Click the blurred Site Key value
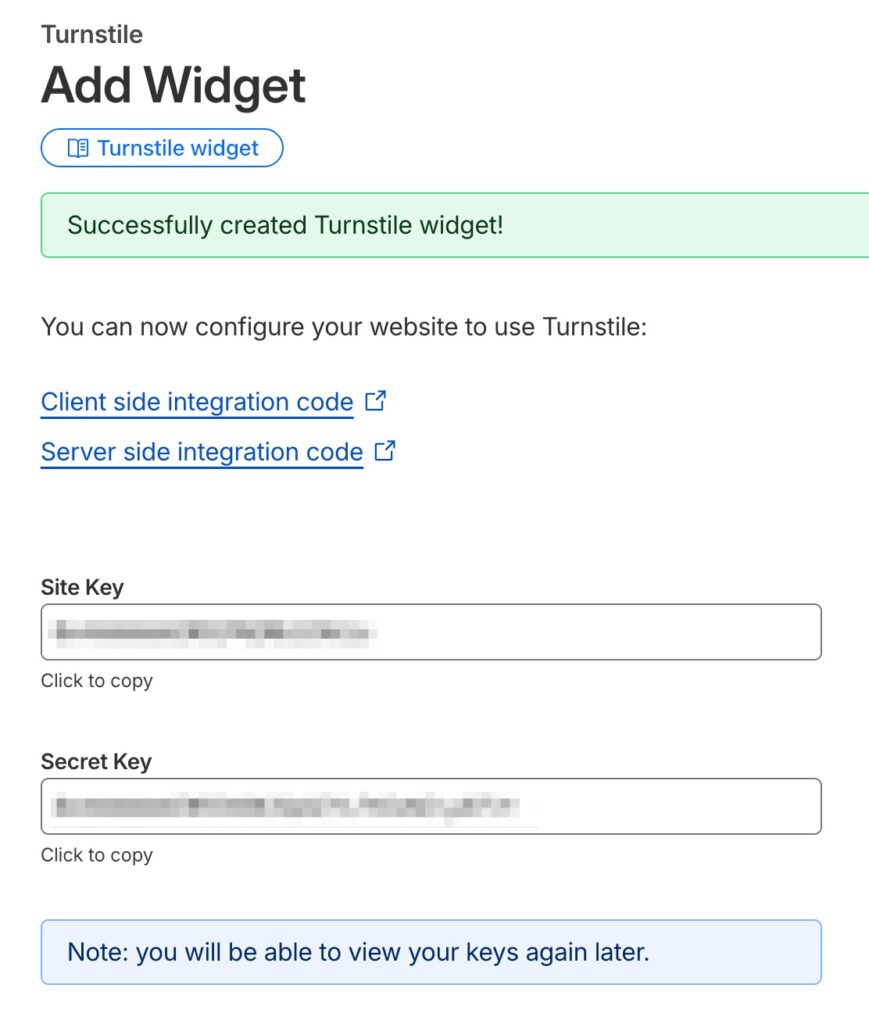The width and height of the screenshot is (869, 1024). coord(213,632)
